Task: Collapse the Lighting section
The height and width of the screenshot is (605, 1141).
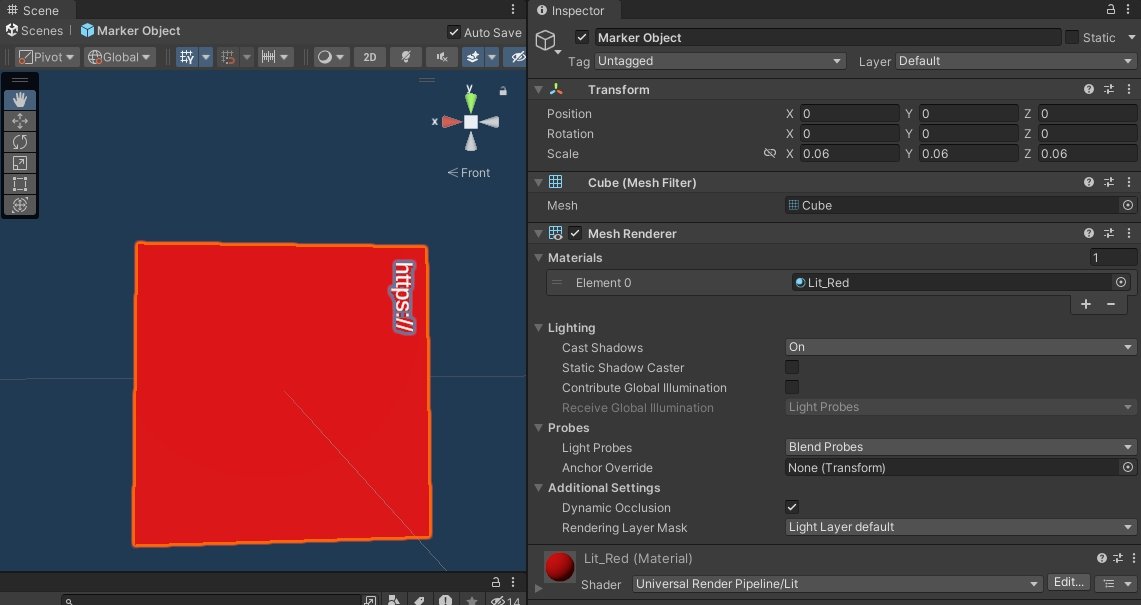Action: (538, 328)
